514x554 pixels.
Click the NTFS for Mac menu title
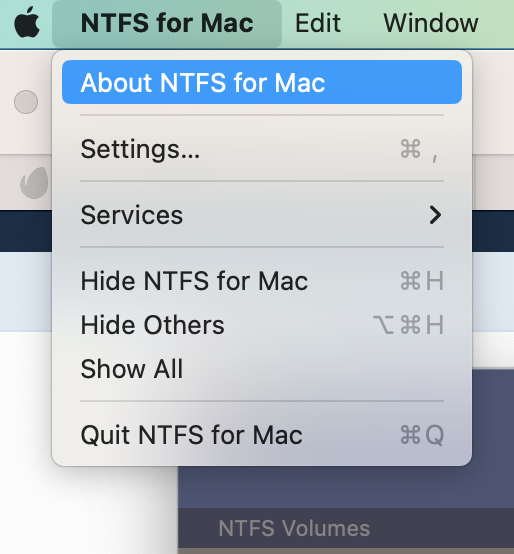pos(167,24)
